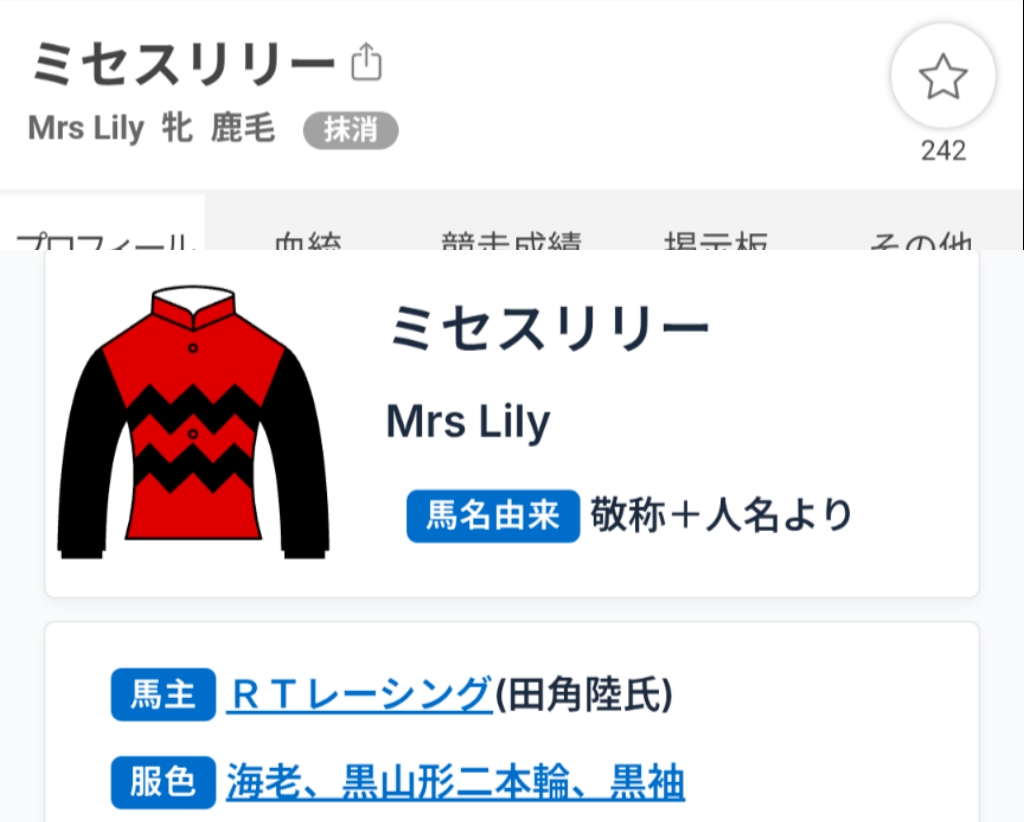Switch to the 血統 tab
This screenshot has height=822, width=1024.
[308, 239]
